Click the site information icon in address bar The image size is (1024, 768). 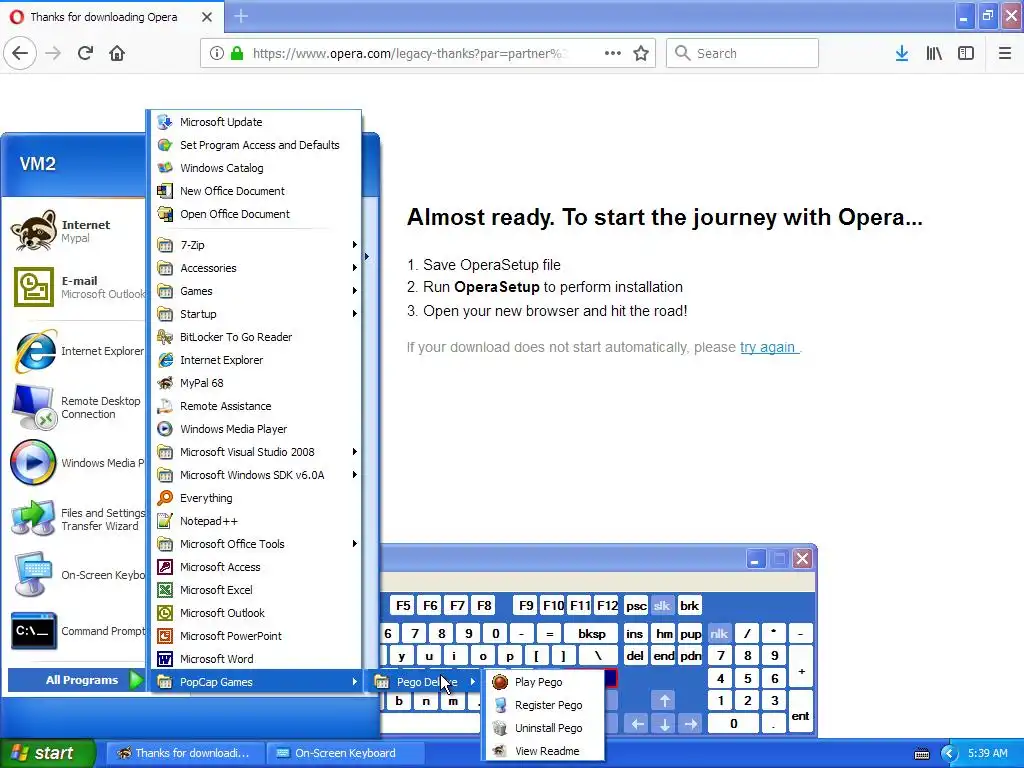[x=217, y=53]
